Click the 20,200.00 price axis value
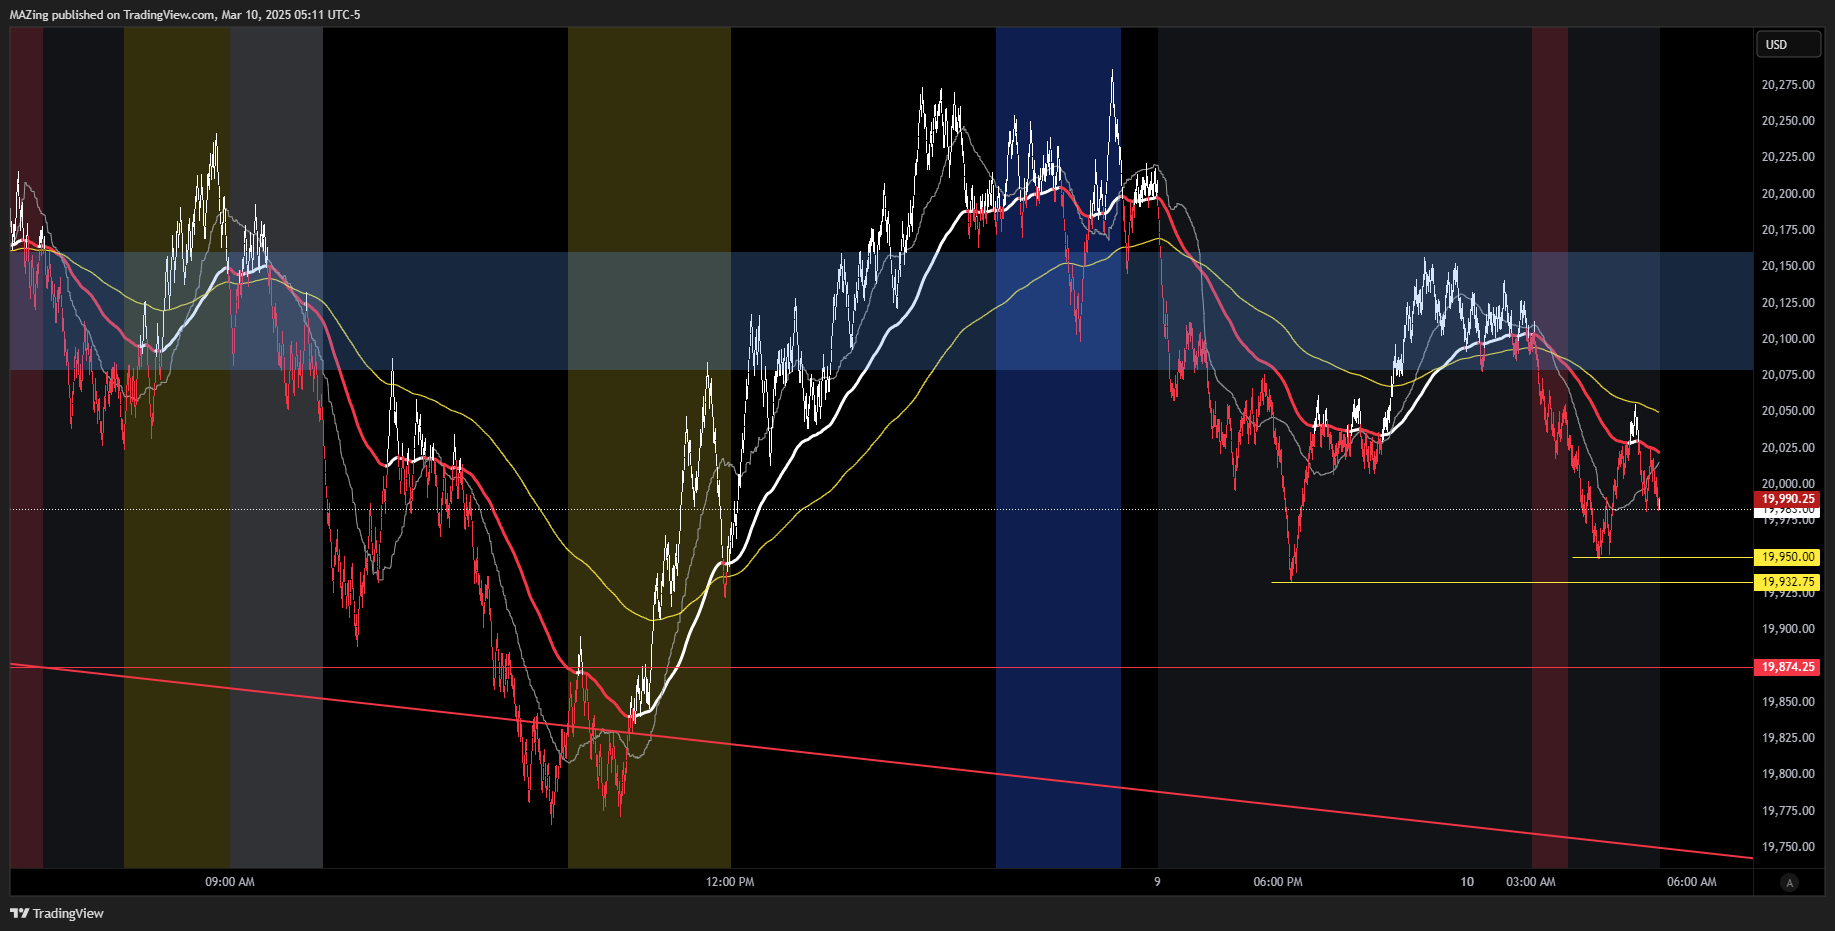1835x931 pixels. 1788,194
